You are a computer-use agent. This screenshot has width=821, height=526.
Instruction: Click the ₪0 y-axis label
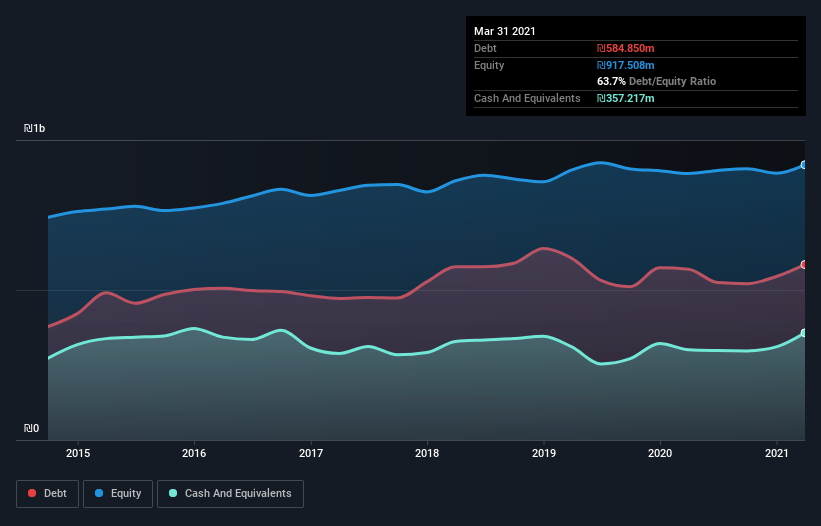31,428
